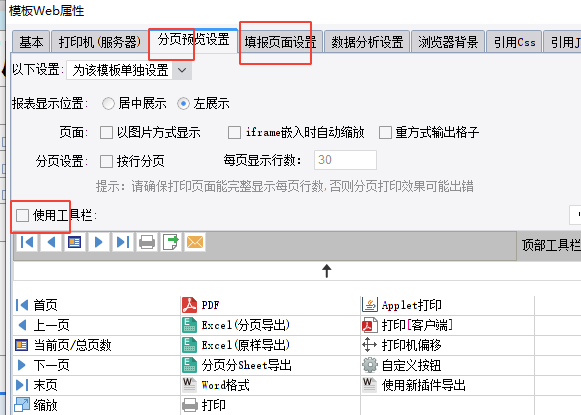Image resolution: width=581 pixels, height=415 pixels.
Task: Switch to the 打印机(服务器) tab
Action: pyautogui.click(x=100, y=42)
